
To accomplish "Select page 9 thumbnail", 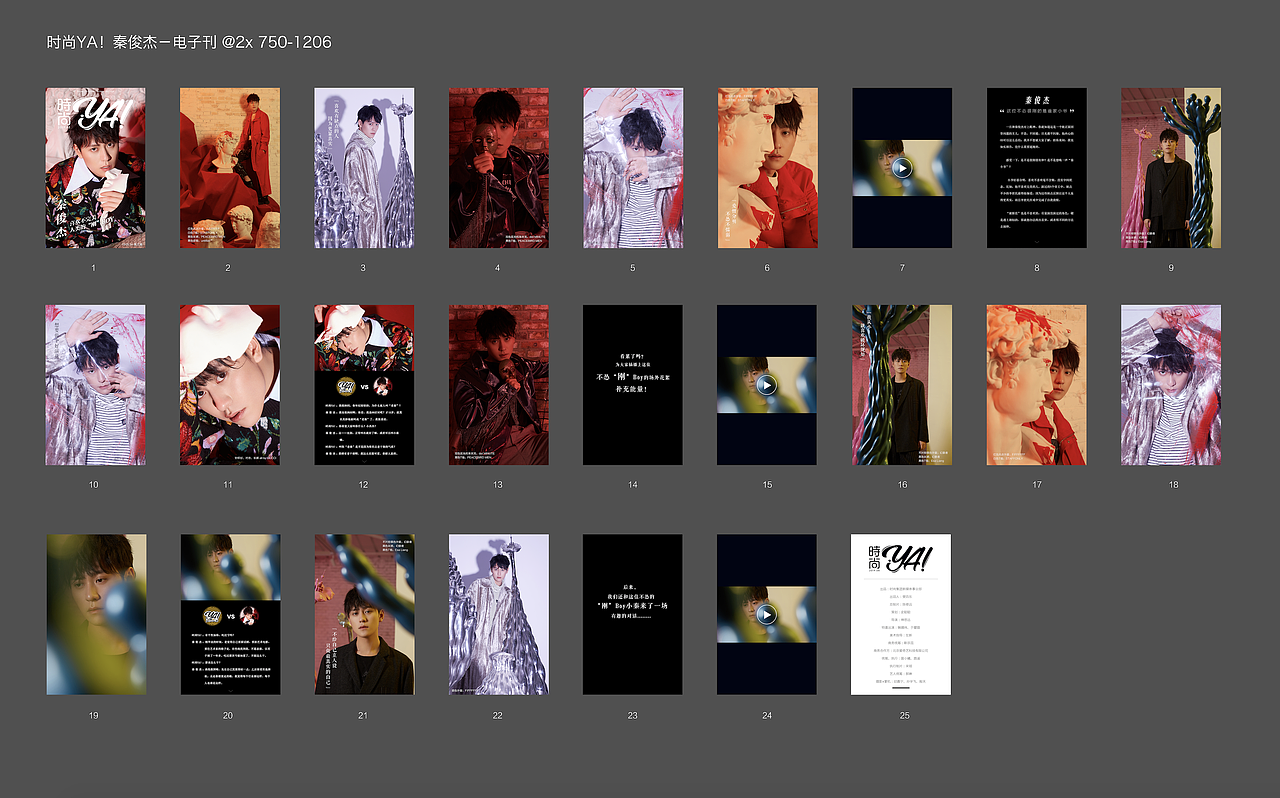I will point(1171,168).
